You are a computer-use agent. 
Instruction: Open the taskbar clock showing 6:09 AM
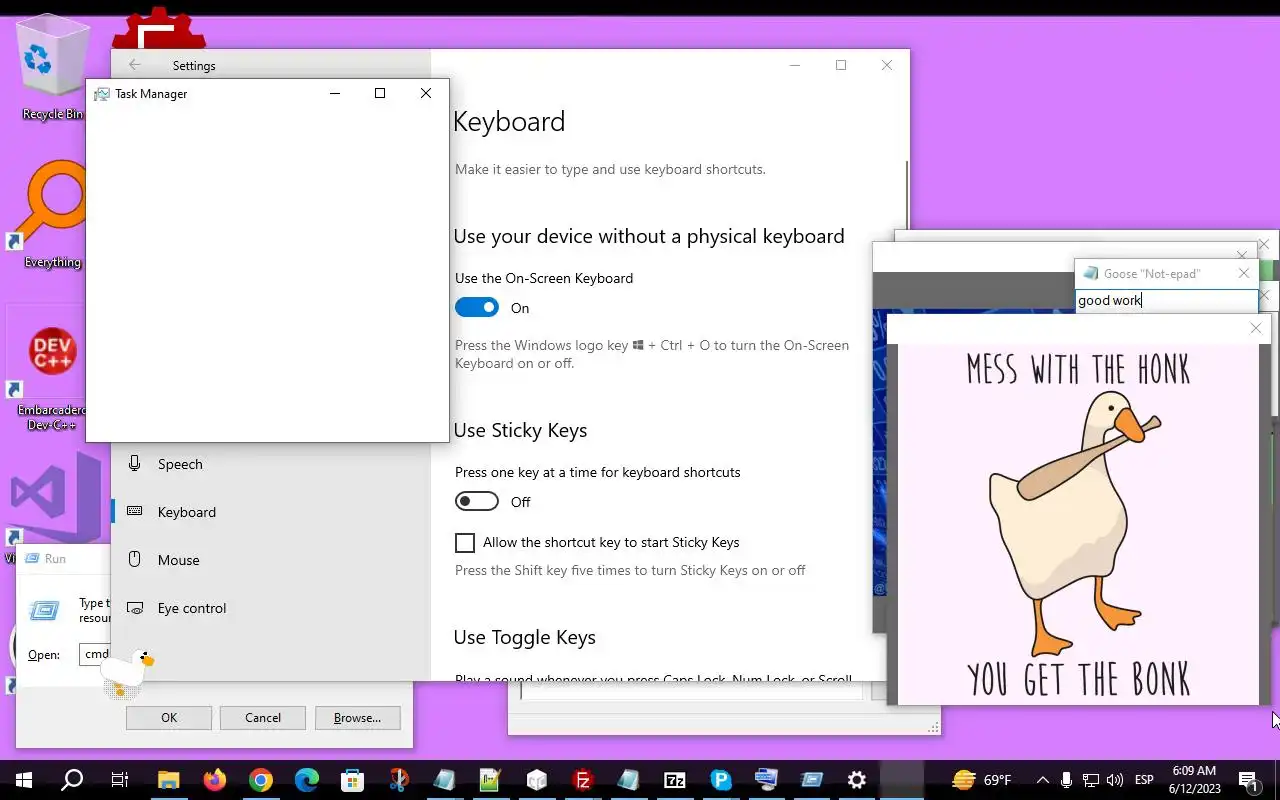[x=1193, y=780]
